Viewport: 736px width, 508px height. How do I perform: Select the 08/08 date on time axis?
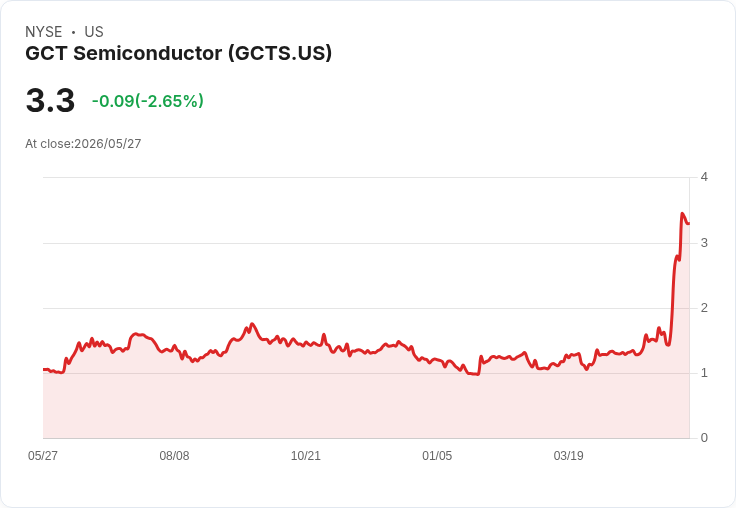pyautogui.click(x=174, y=455)
